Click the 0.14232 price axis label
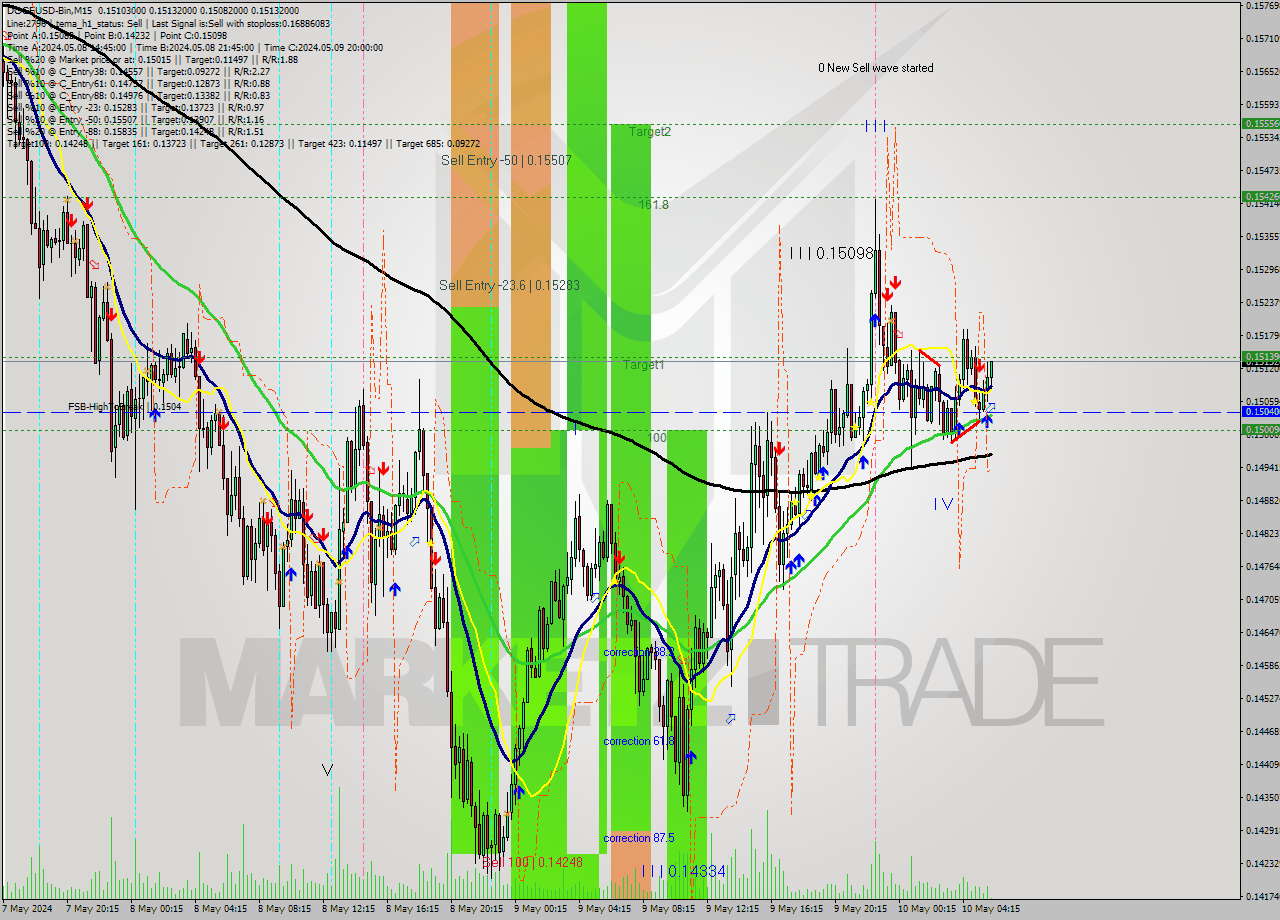The image size is (1280, 920). point(1263,863)
